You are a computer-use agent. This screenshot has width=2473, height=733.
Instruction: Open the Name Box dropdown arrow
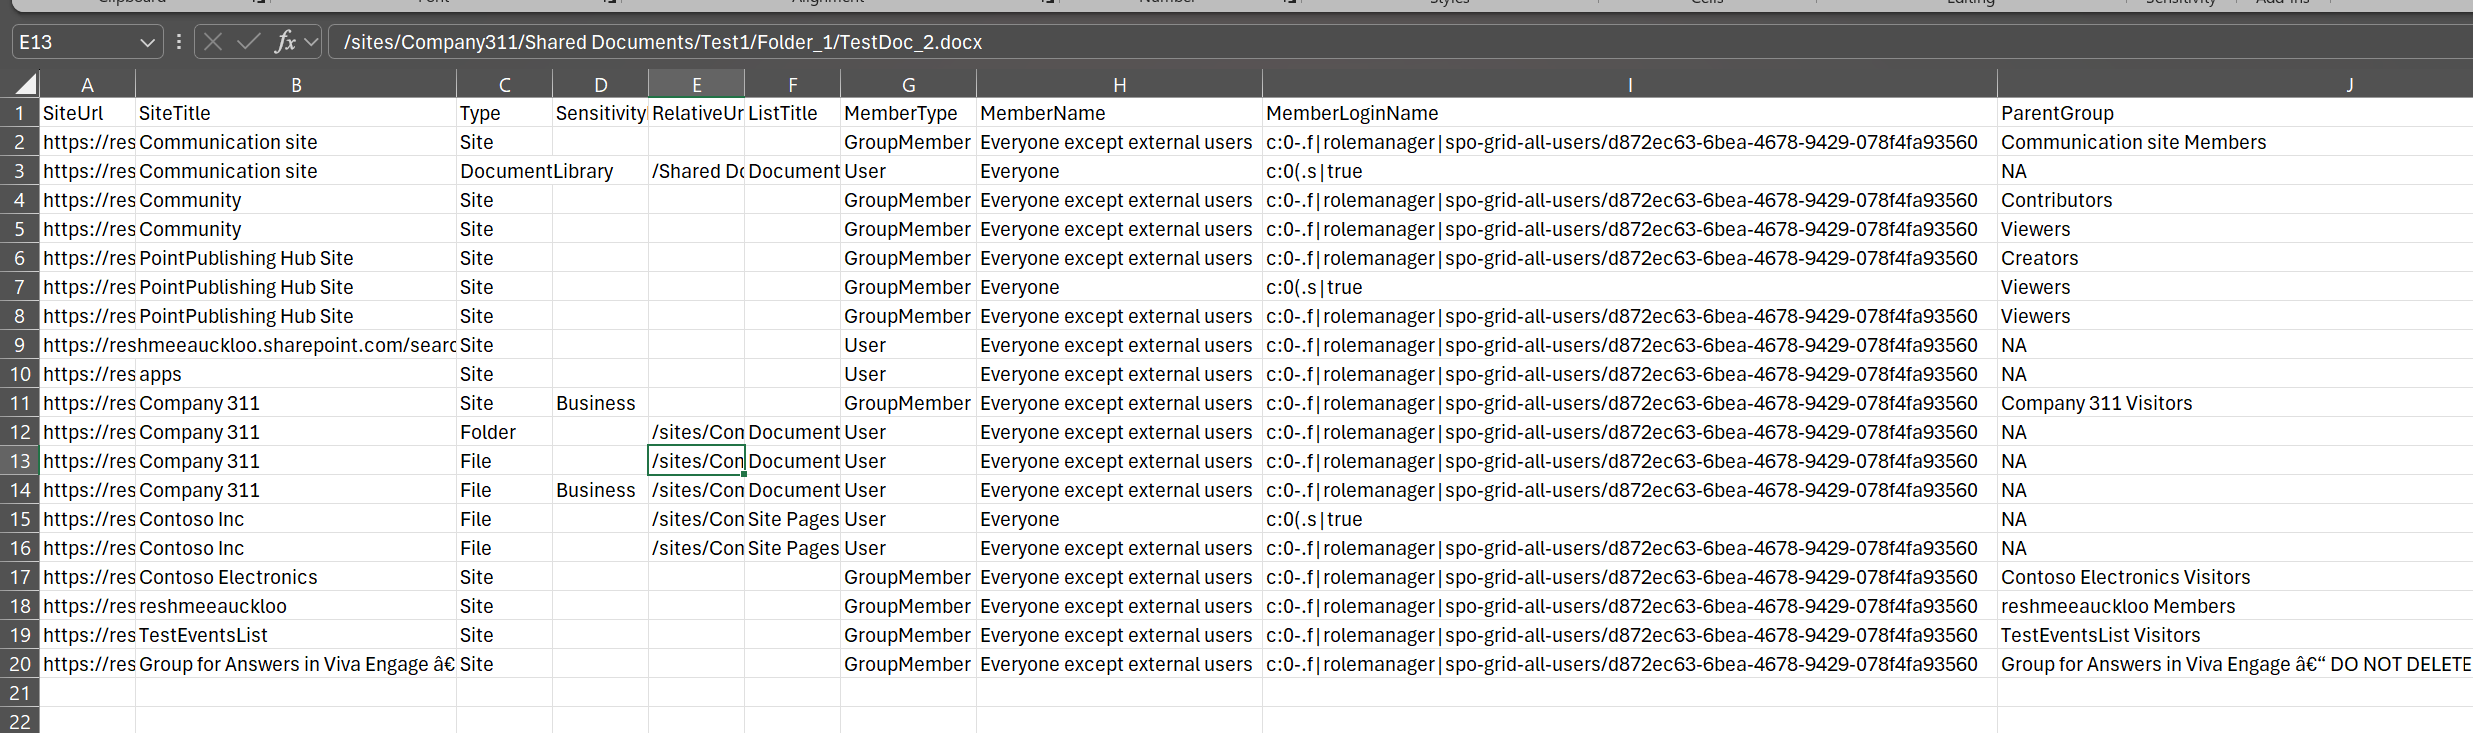[x=147, y=42]
